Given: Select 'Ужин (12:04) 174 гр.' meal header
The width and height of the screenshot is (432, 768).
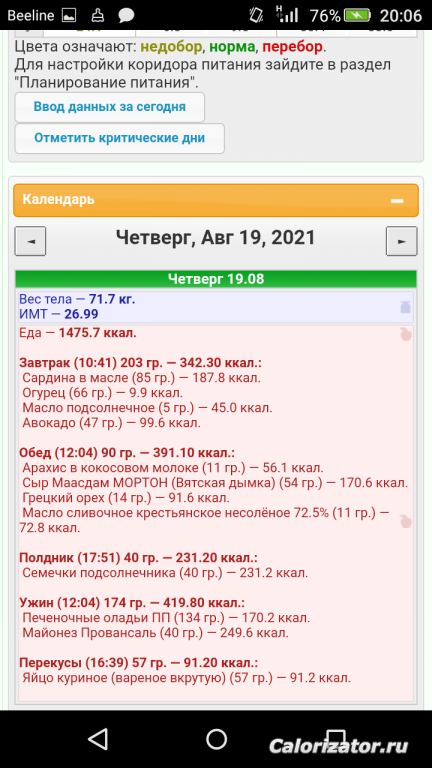Looking at the screenshot, I should 132,602.
